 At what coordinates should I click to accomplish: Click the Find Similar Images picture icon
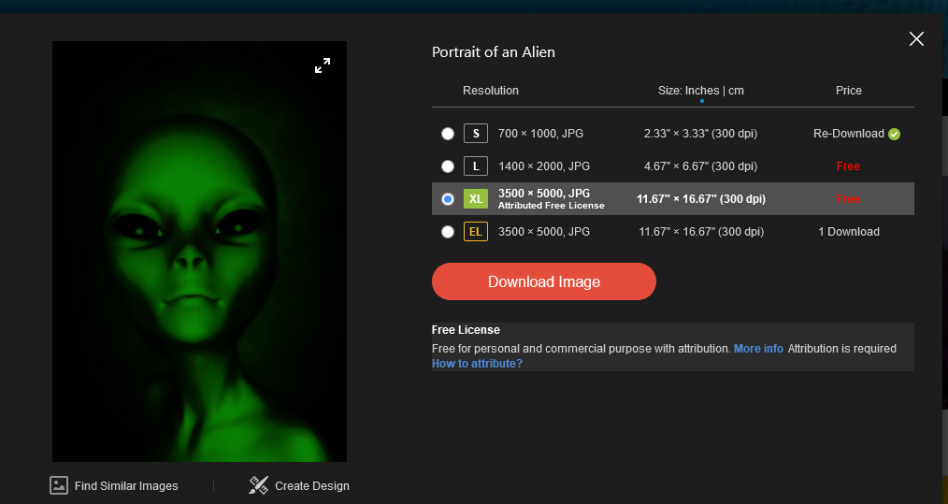59,485
